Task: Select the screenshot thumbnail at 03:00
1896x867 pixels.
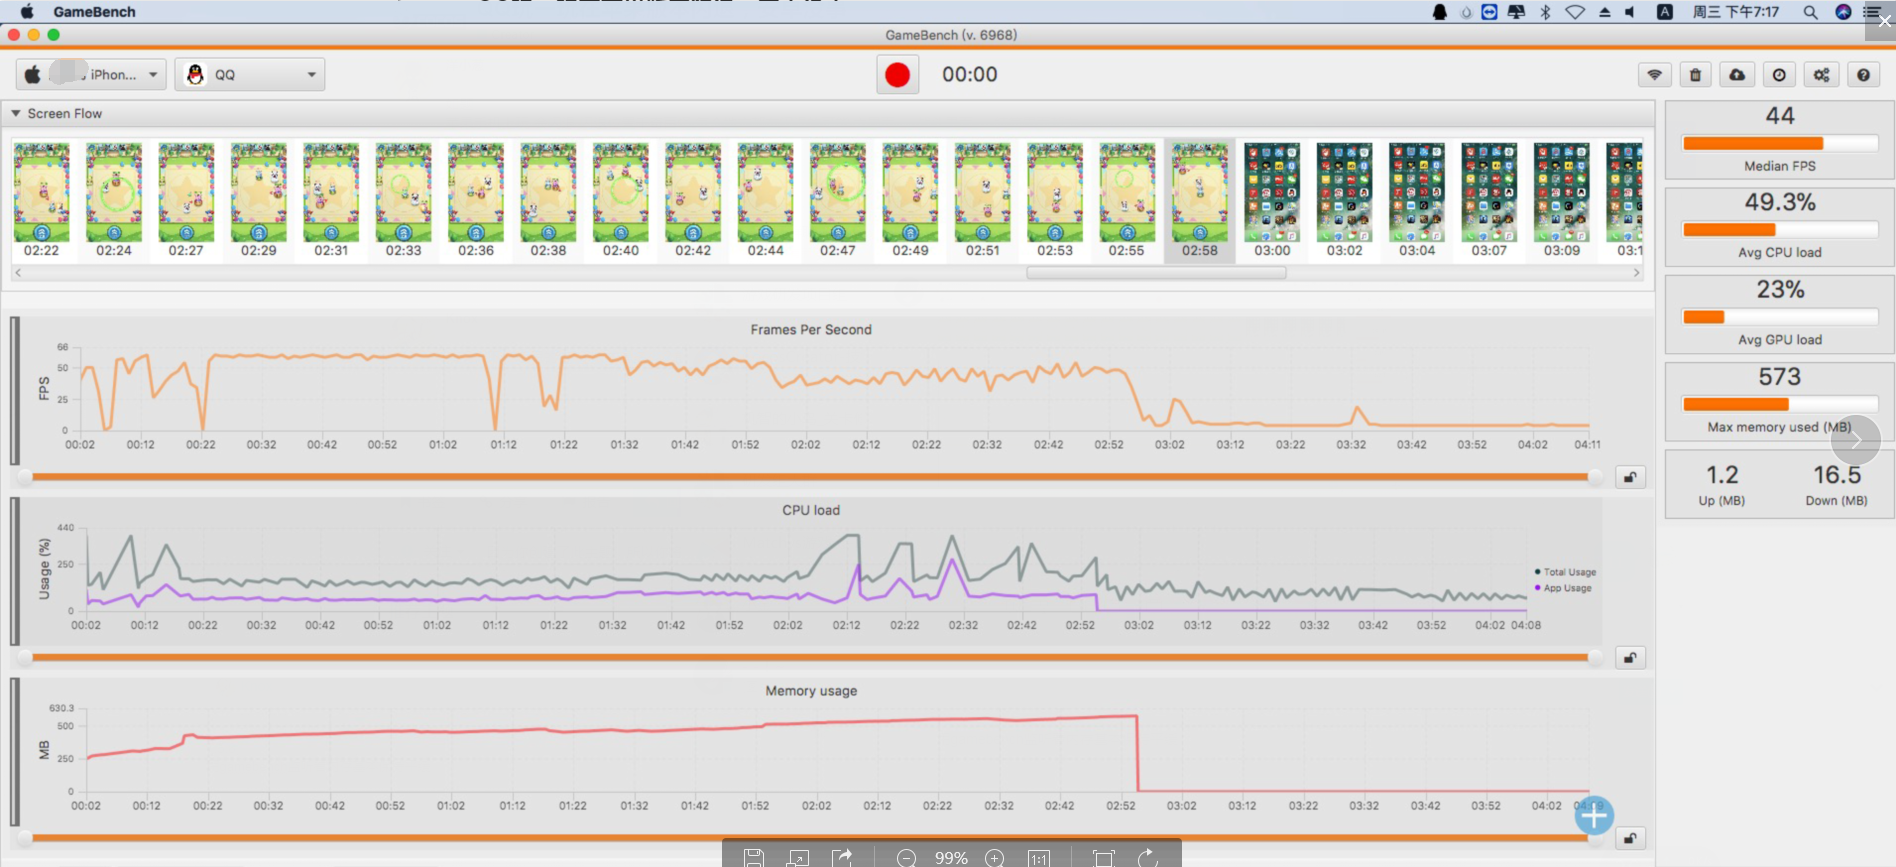Action: click(1272, 200)
